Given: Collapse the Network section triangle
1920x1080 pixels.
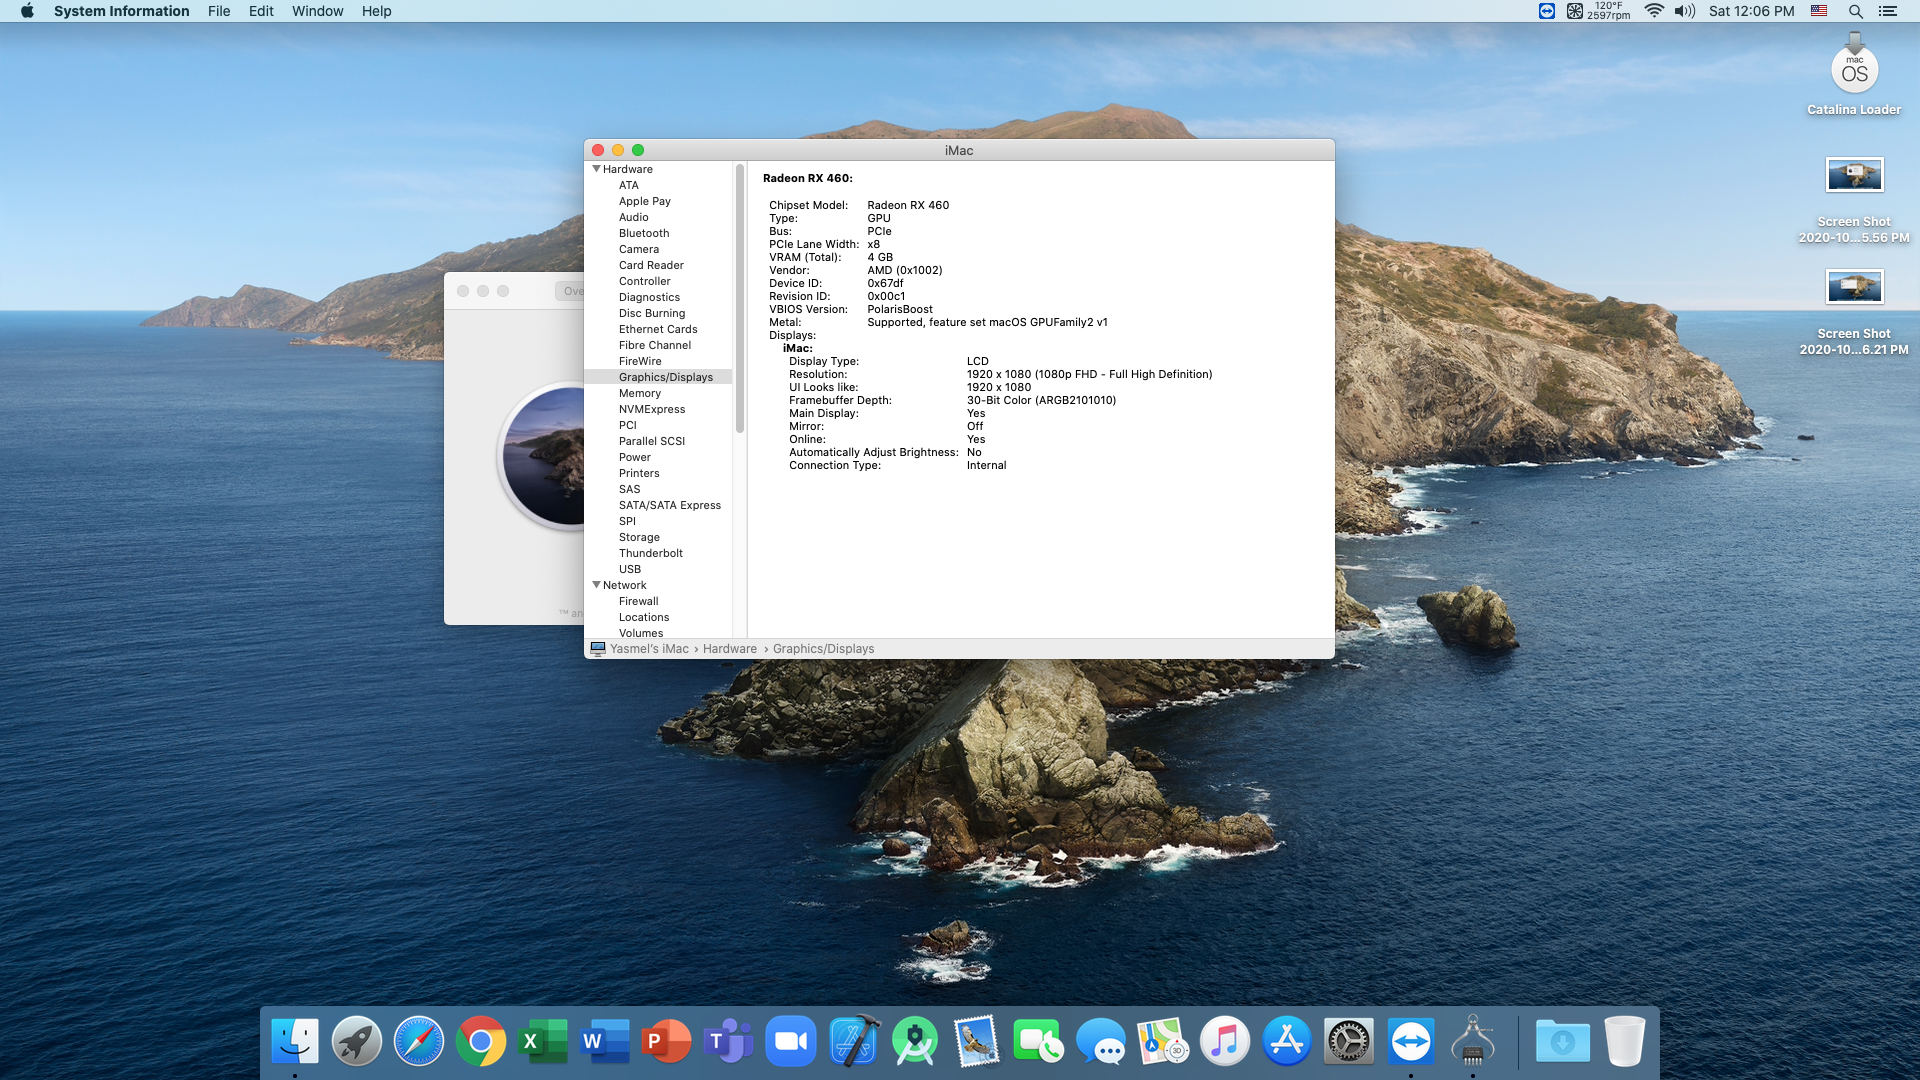Looking at the screenshot, I should (x=596, y=585).
